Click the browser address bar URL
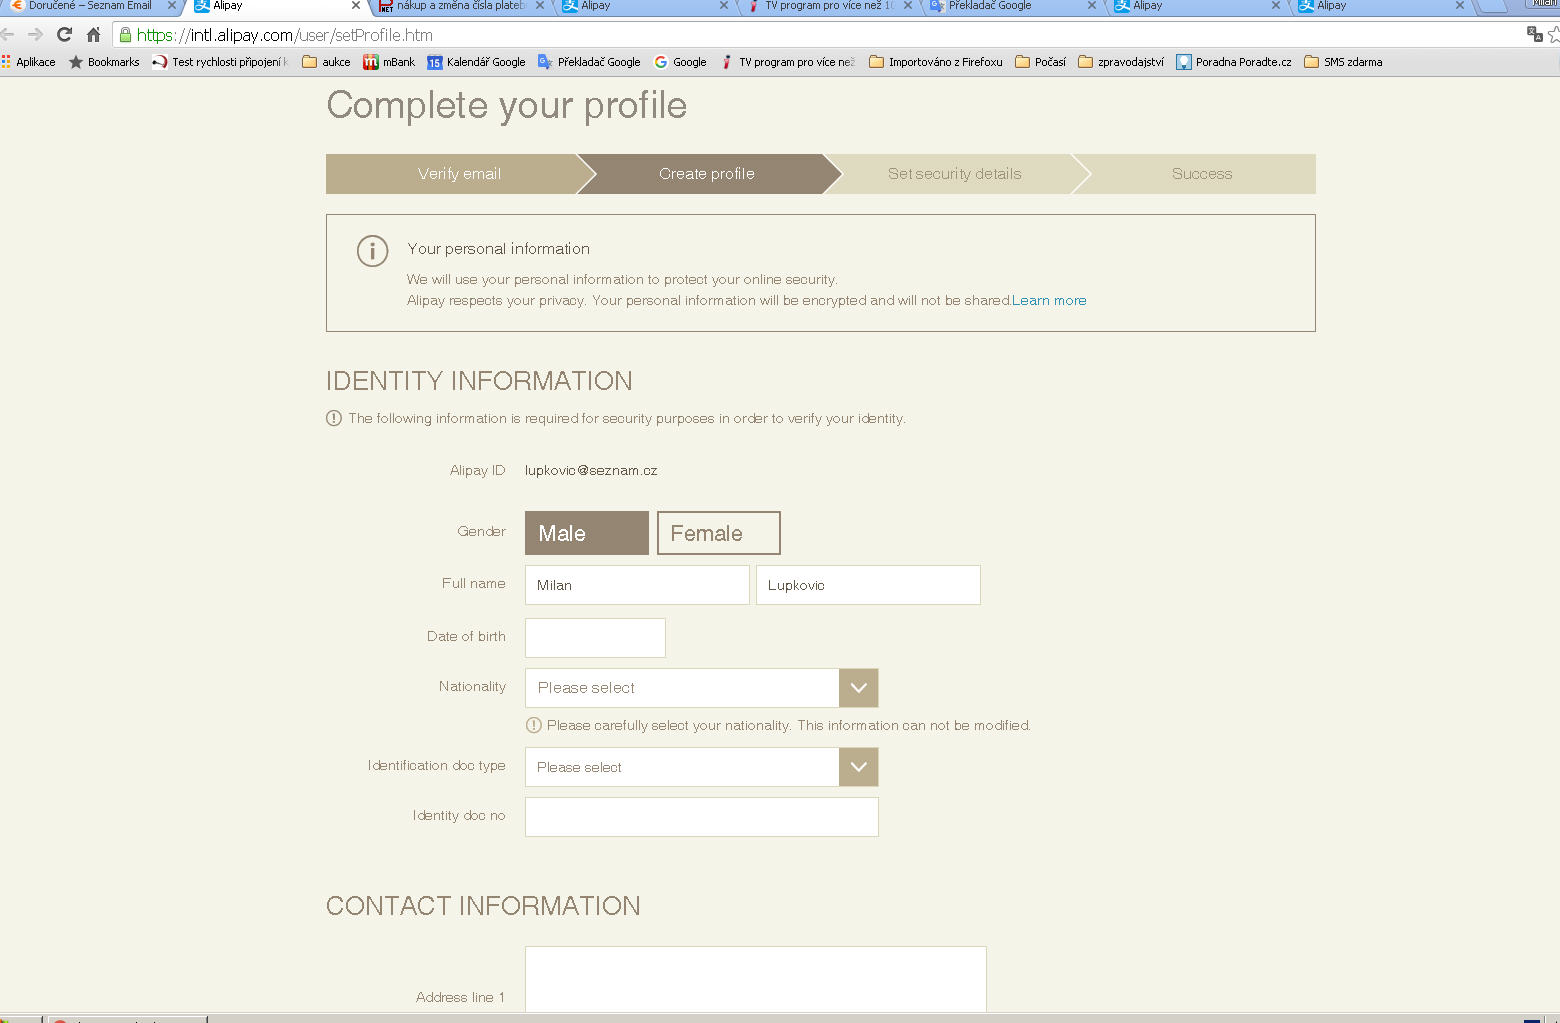This screenshot has width=1560, height=1023. click(285, 35)
